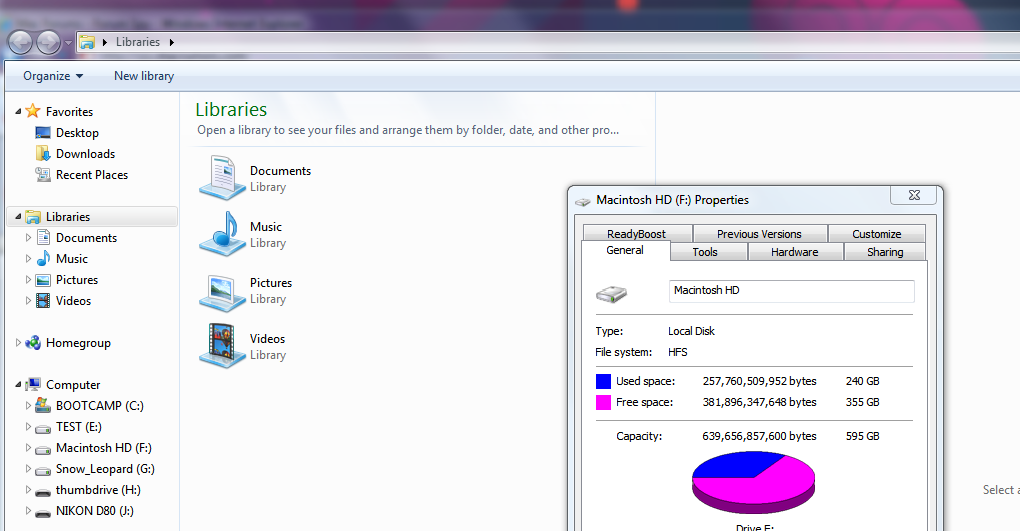Switch to Previous Versions tab

(x=759, y=234)
